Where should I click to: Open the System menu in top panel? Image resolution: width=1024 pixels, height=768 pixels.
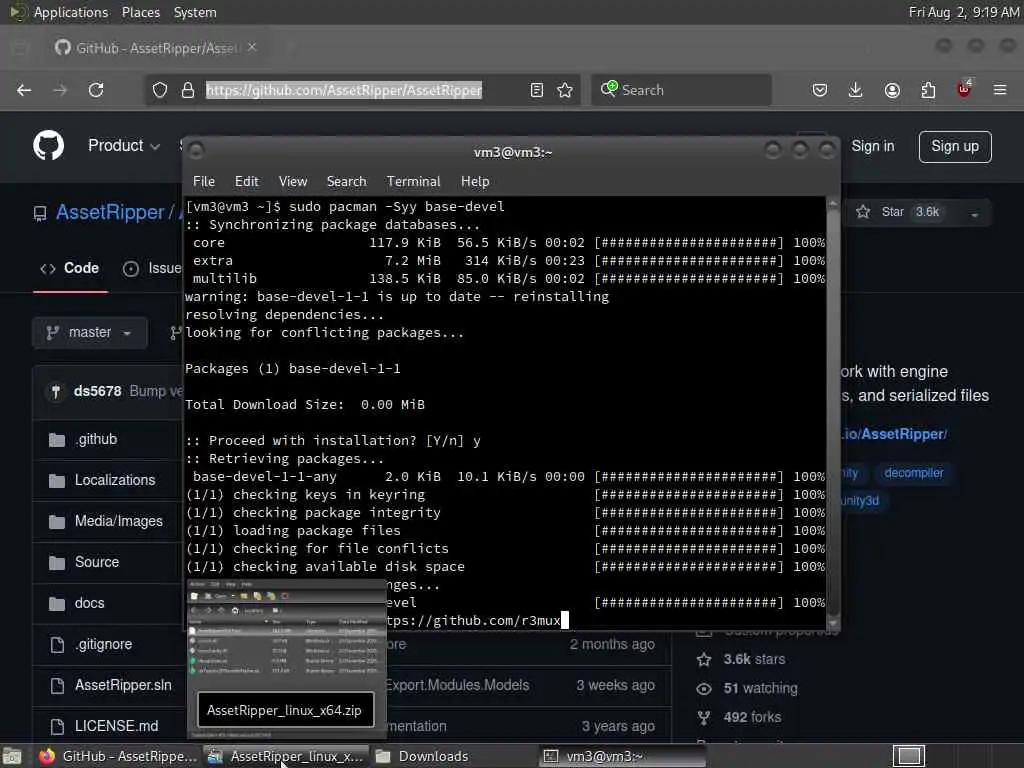click(x=195, y=12)
